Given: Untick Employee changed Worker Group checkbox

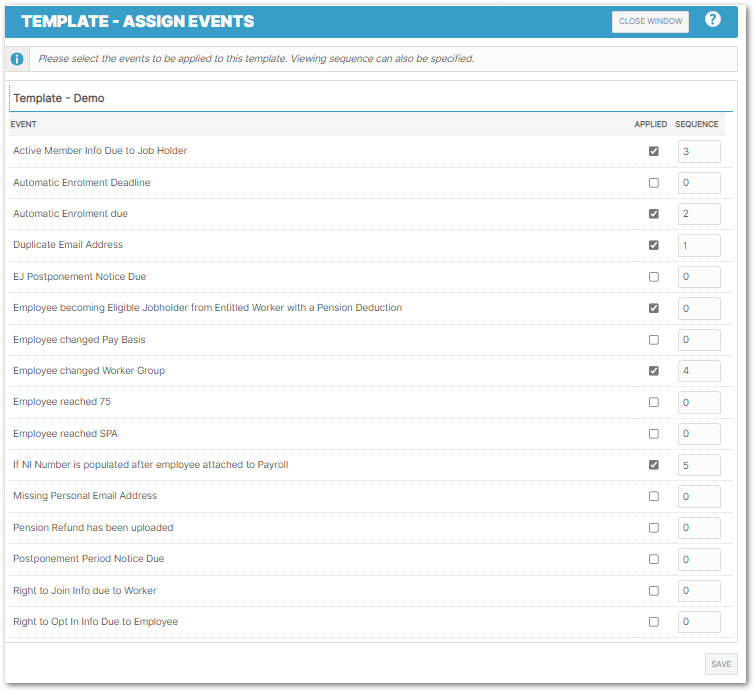Looking at the screenshot, I should coord(654,371).
